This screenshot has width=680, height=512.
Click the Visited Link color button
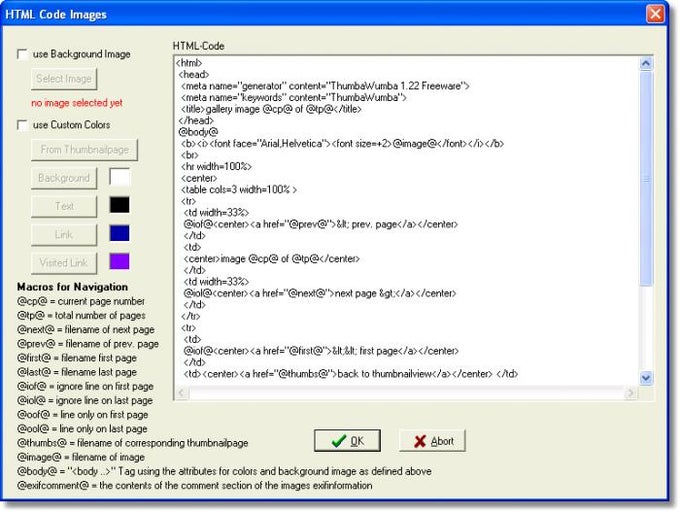pos(64,263)
